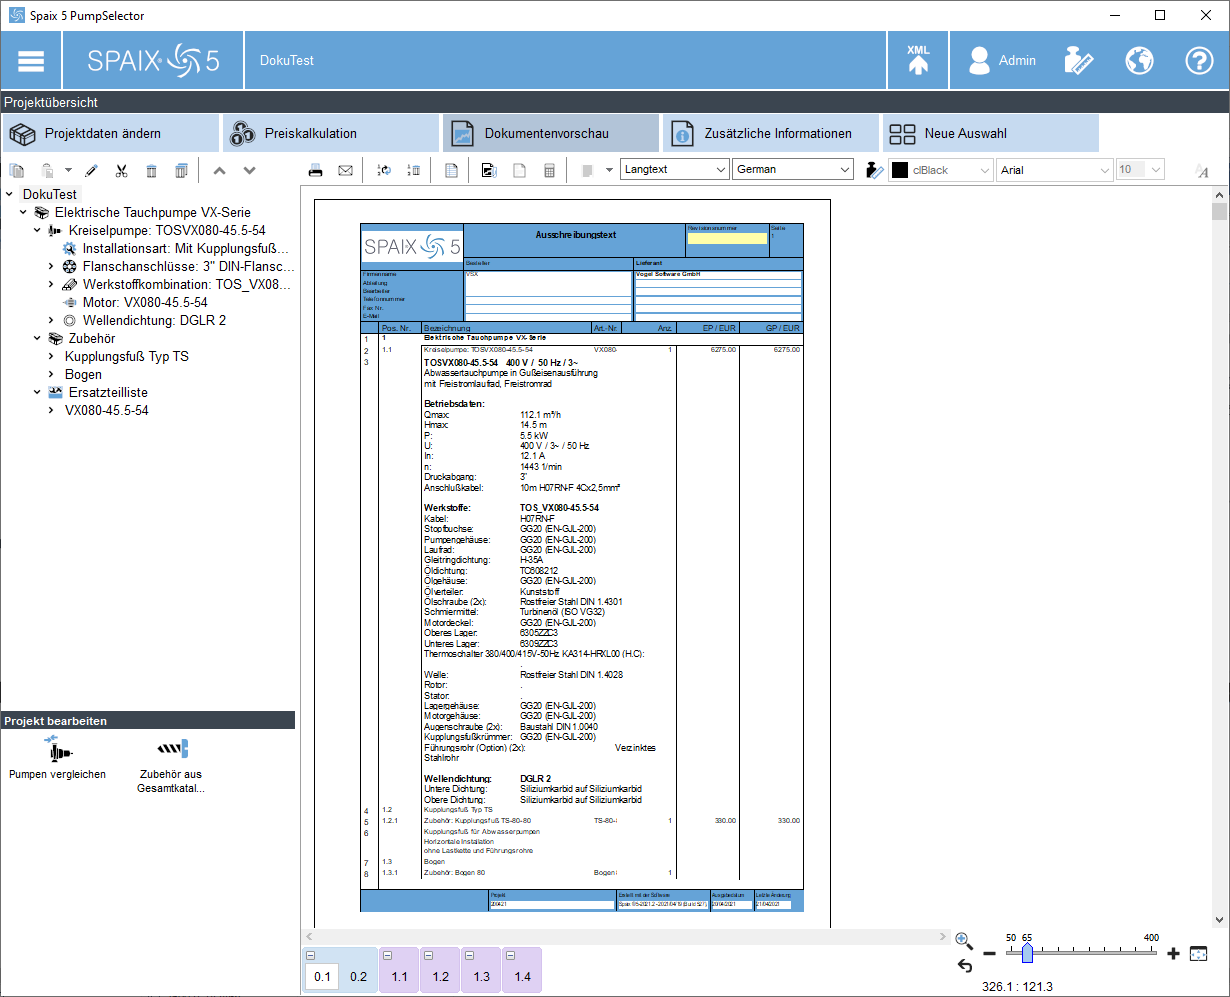Open the help question mark icon
1230x997 pixels.
[x=1199, y=60]
